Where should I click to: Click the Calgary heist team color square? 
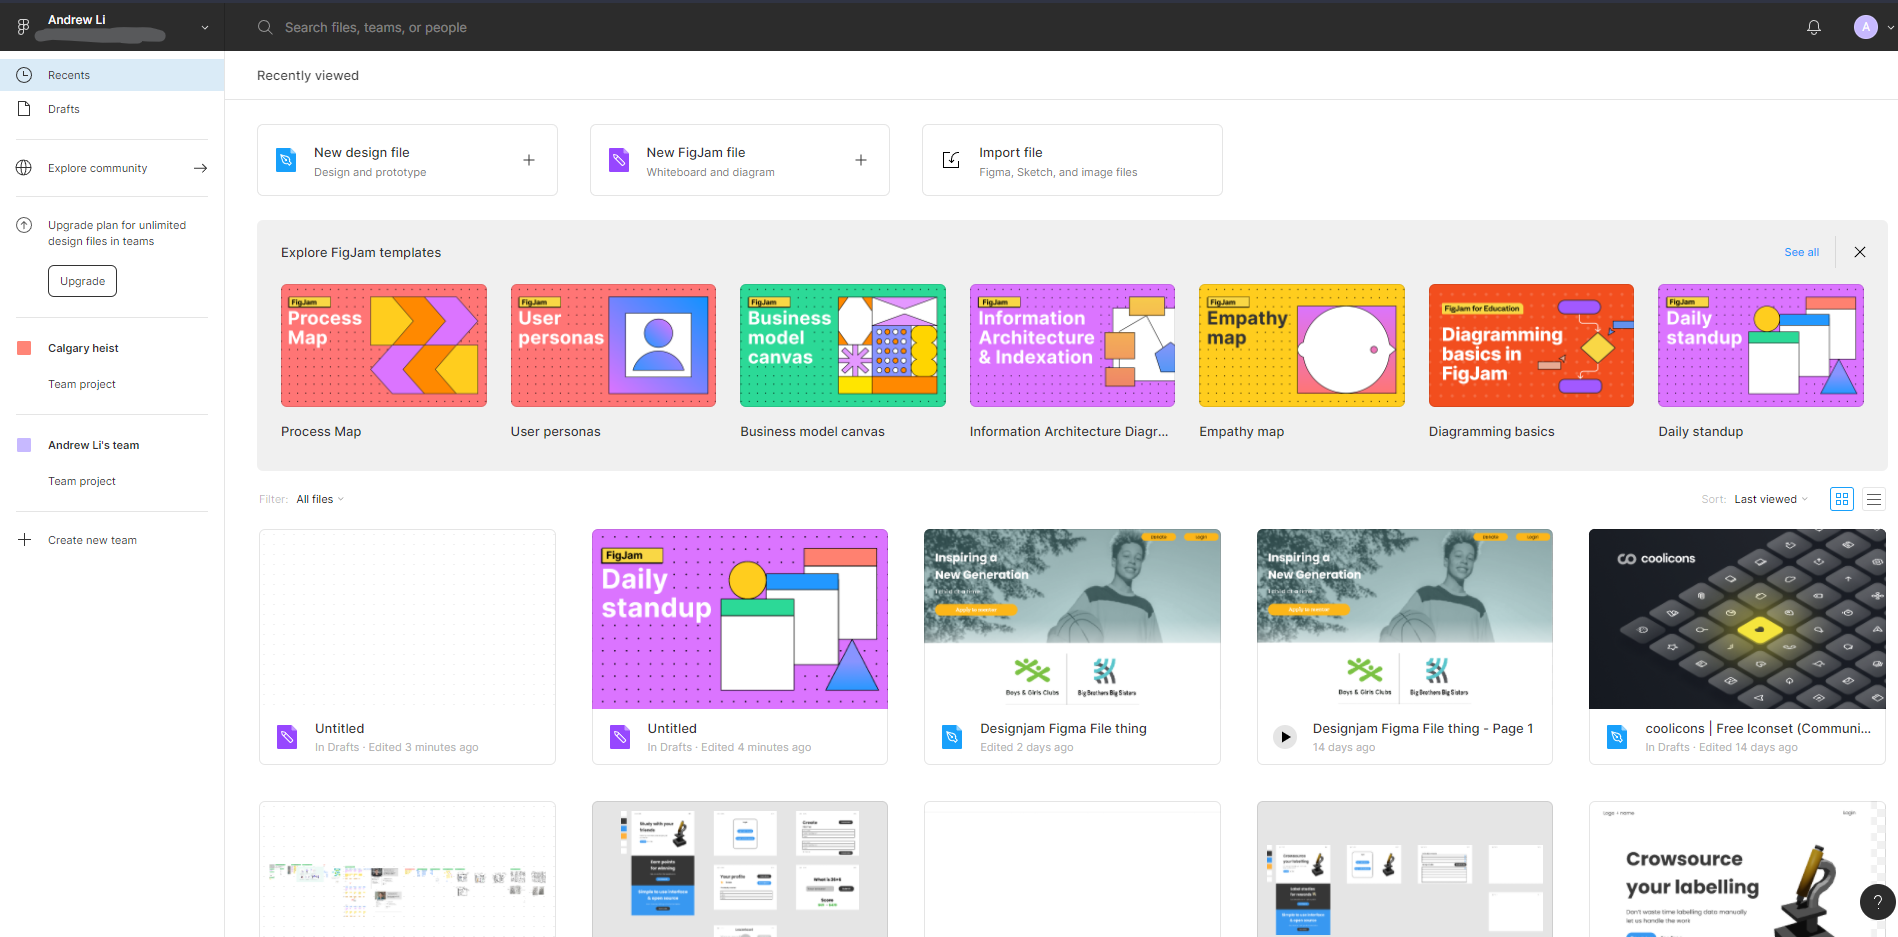coord(24,348)
